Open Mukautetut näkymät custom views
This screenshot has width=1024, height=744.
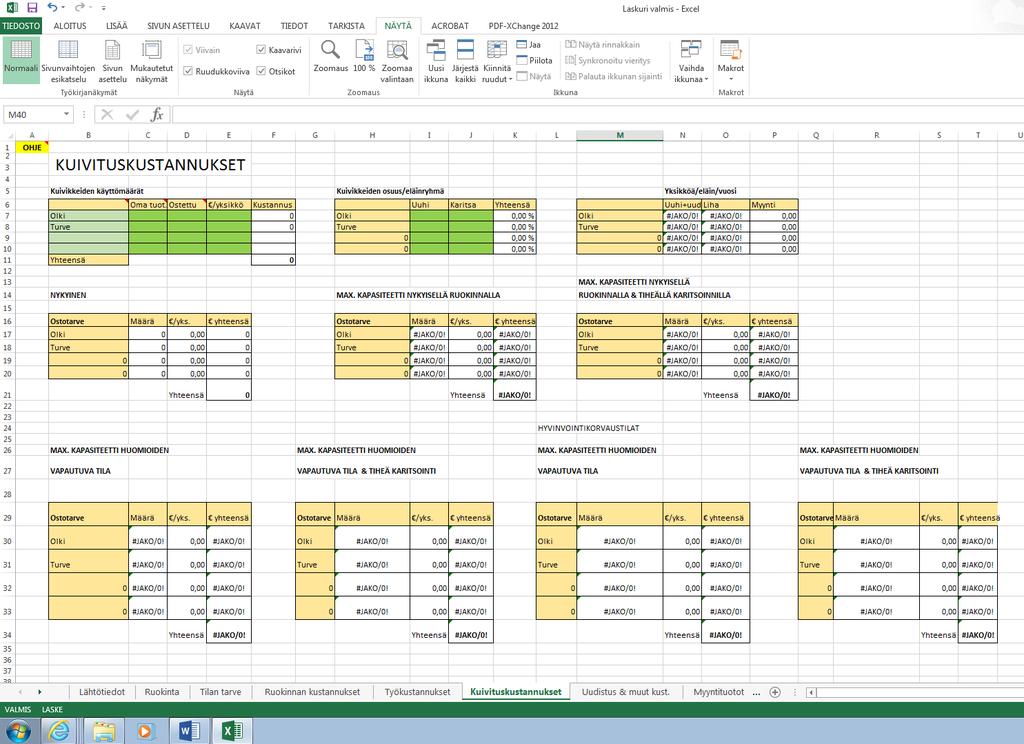[152, 60]
